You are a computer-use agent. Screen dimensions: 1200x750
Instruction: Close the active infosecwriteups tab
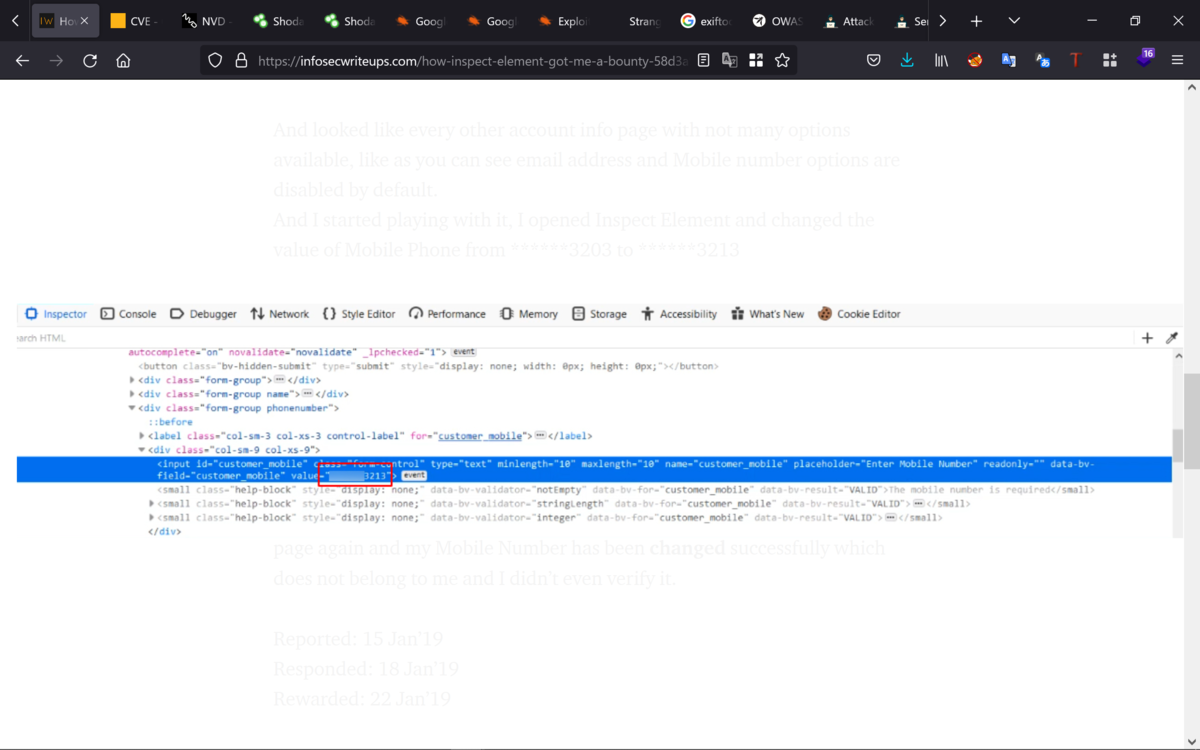(x=84, y=21)
